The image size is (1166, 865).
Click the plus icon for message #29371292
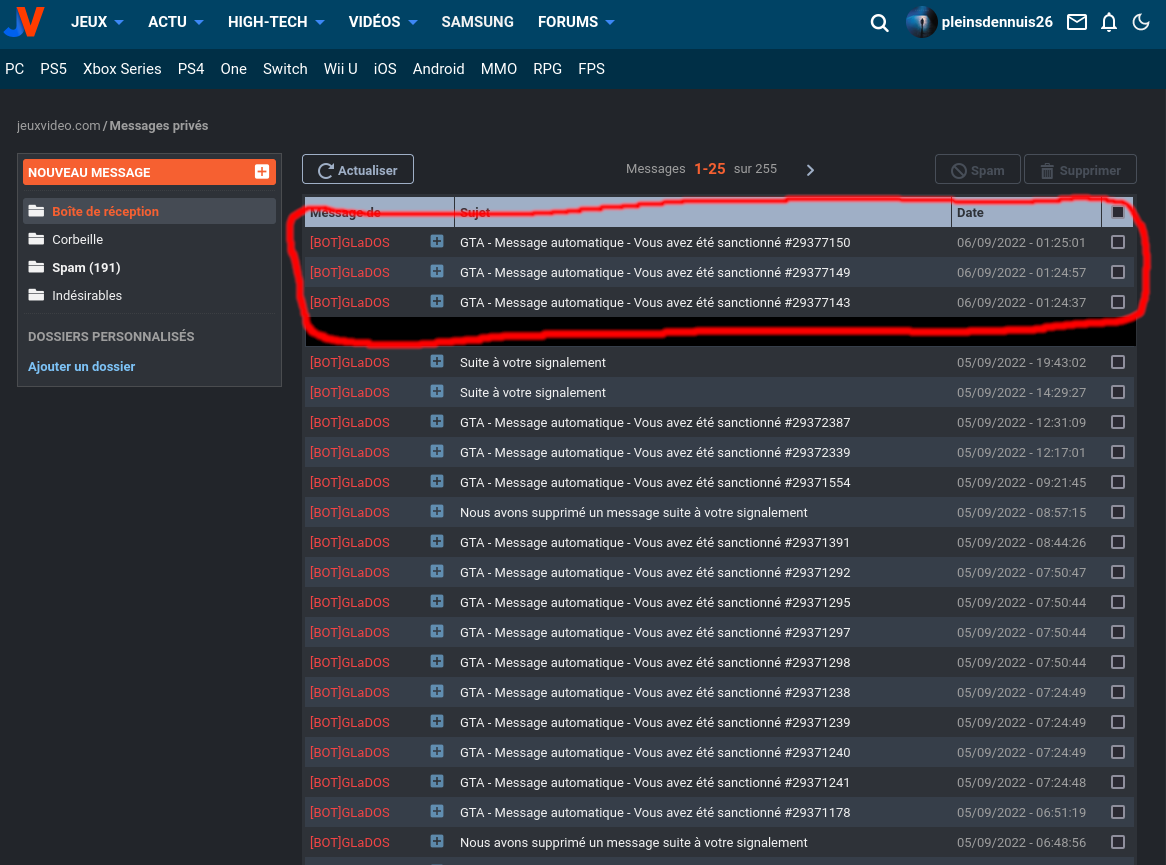pyautogui.click(x=437, y=571)
